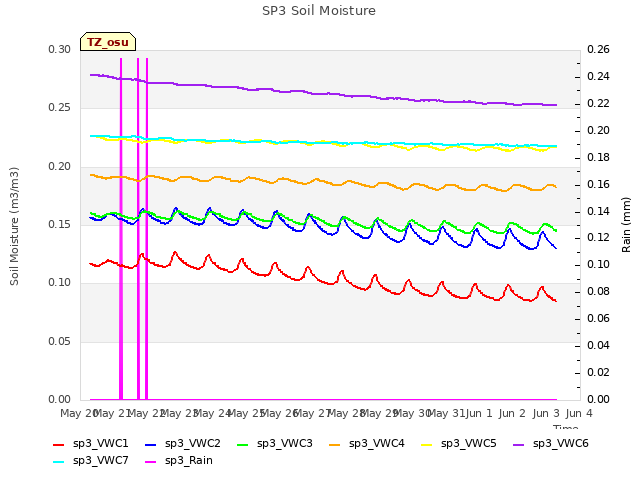This screenshot has height=480, width=640.
Task: Click the Rain (mm) axis label
Action: click(626, 225)
